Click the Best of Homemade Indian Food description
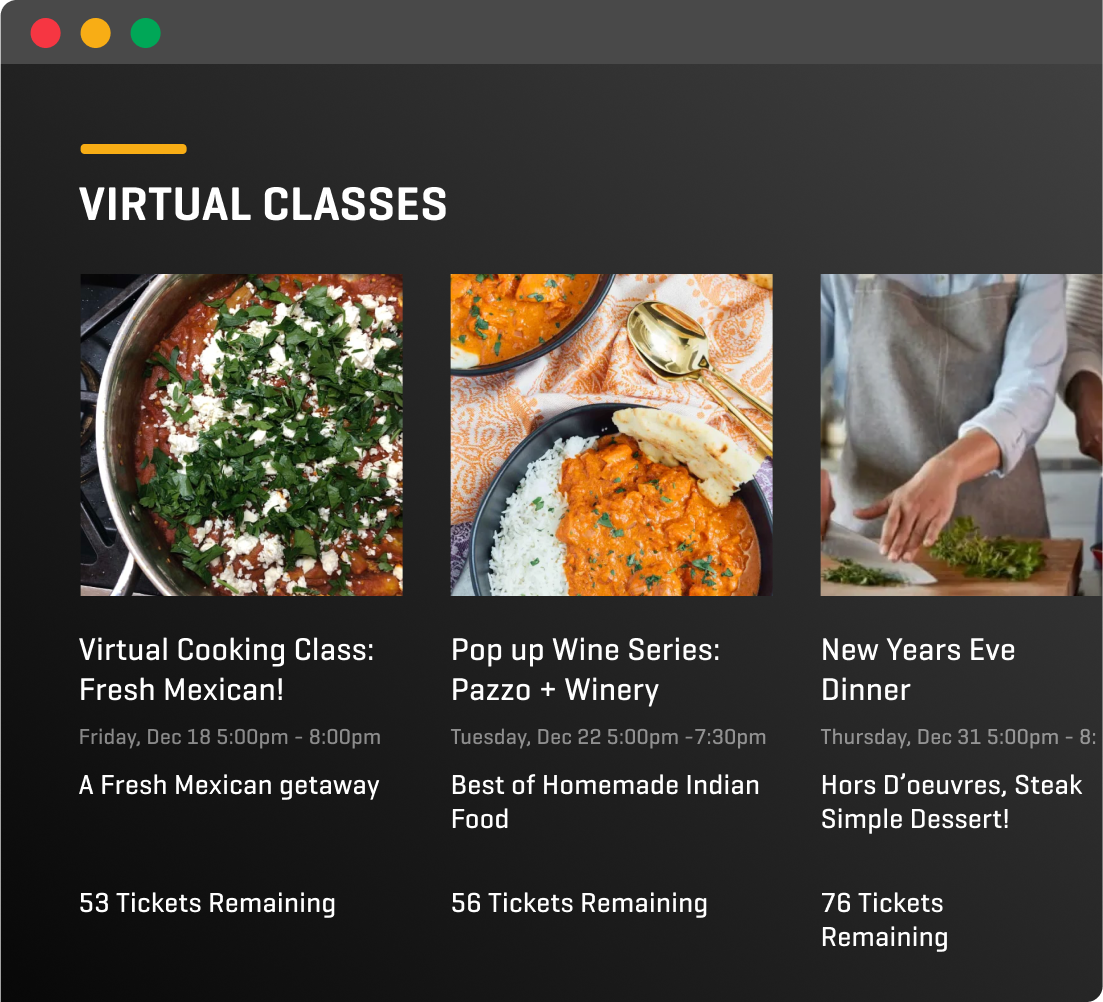Screen dimensions: 1103x1002 point(605,802)
